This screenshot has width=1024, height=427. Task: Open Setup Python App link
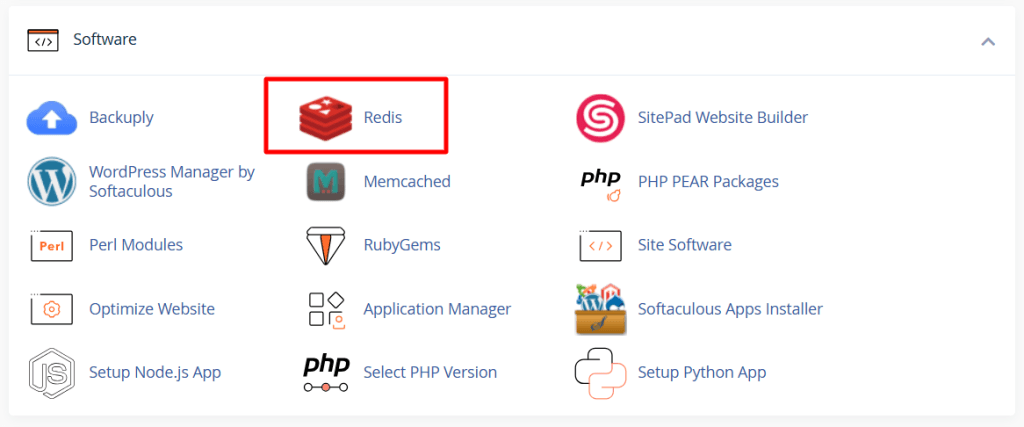pyautogui.click(x=702, y=373)
